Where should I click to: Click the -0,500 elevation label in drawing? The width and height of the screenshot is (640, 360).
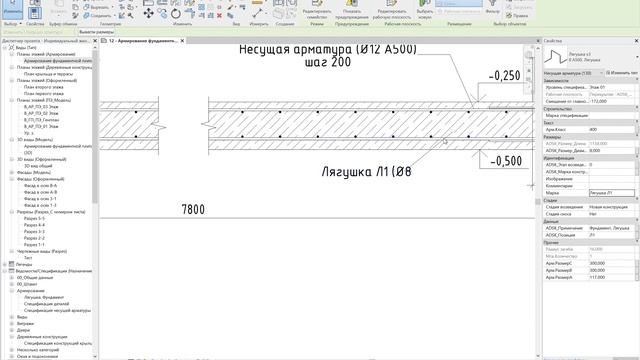pos(506,161)
